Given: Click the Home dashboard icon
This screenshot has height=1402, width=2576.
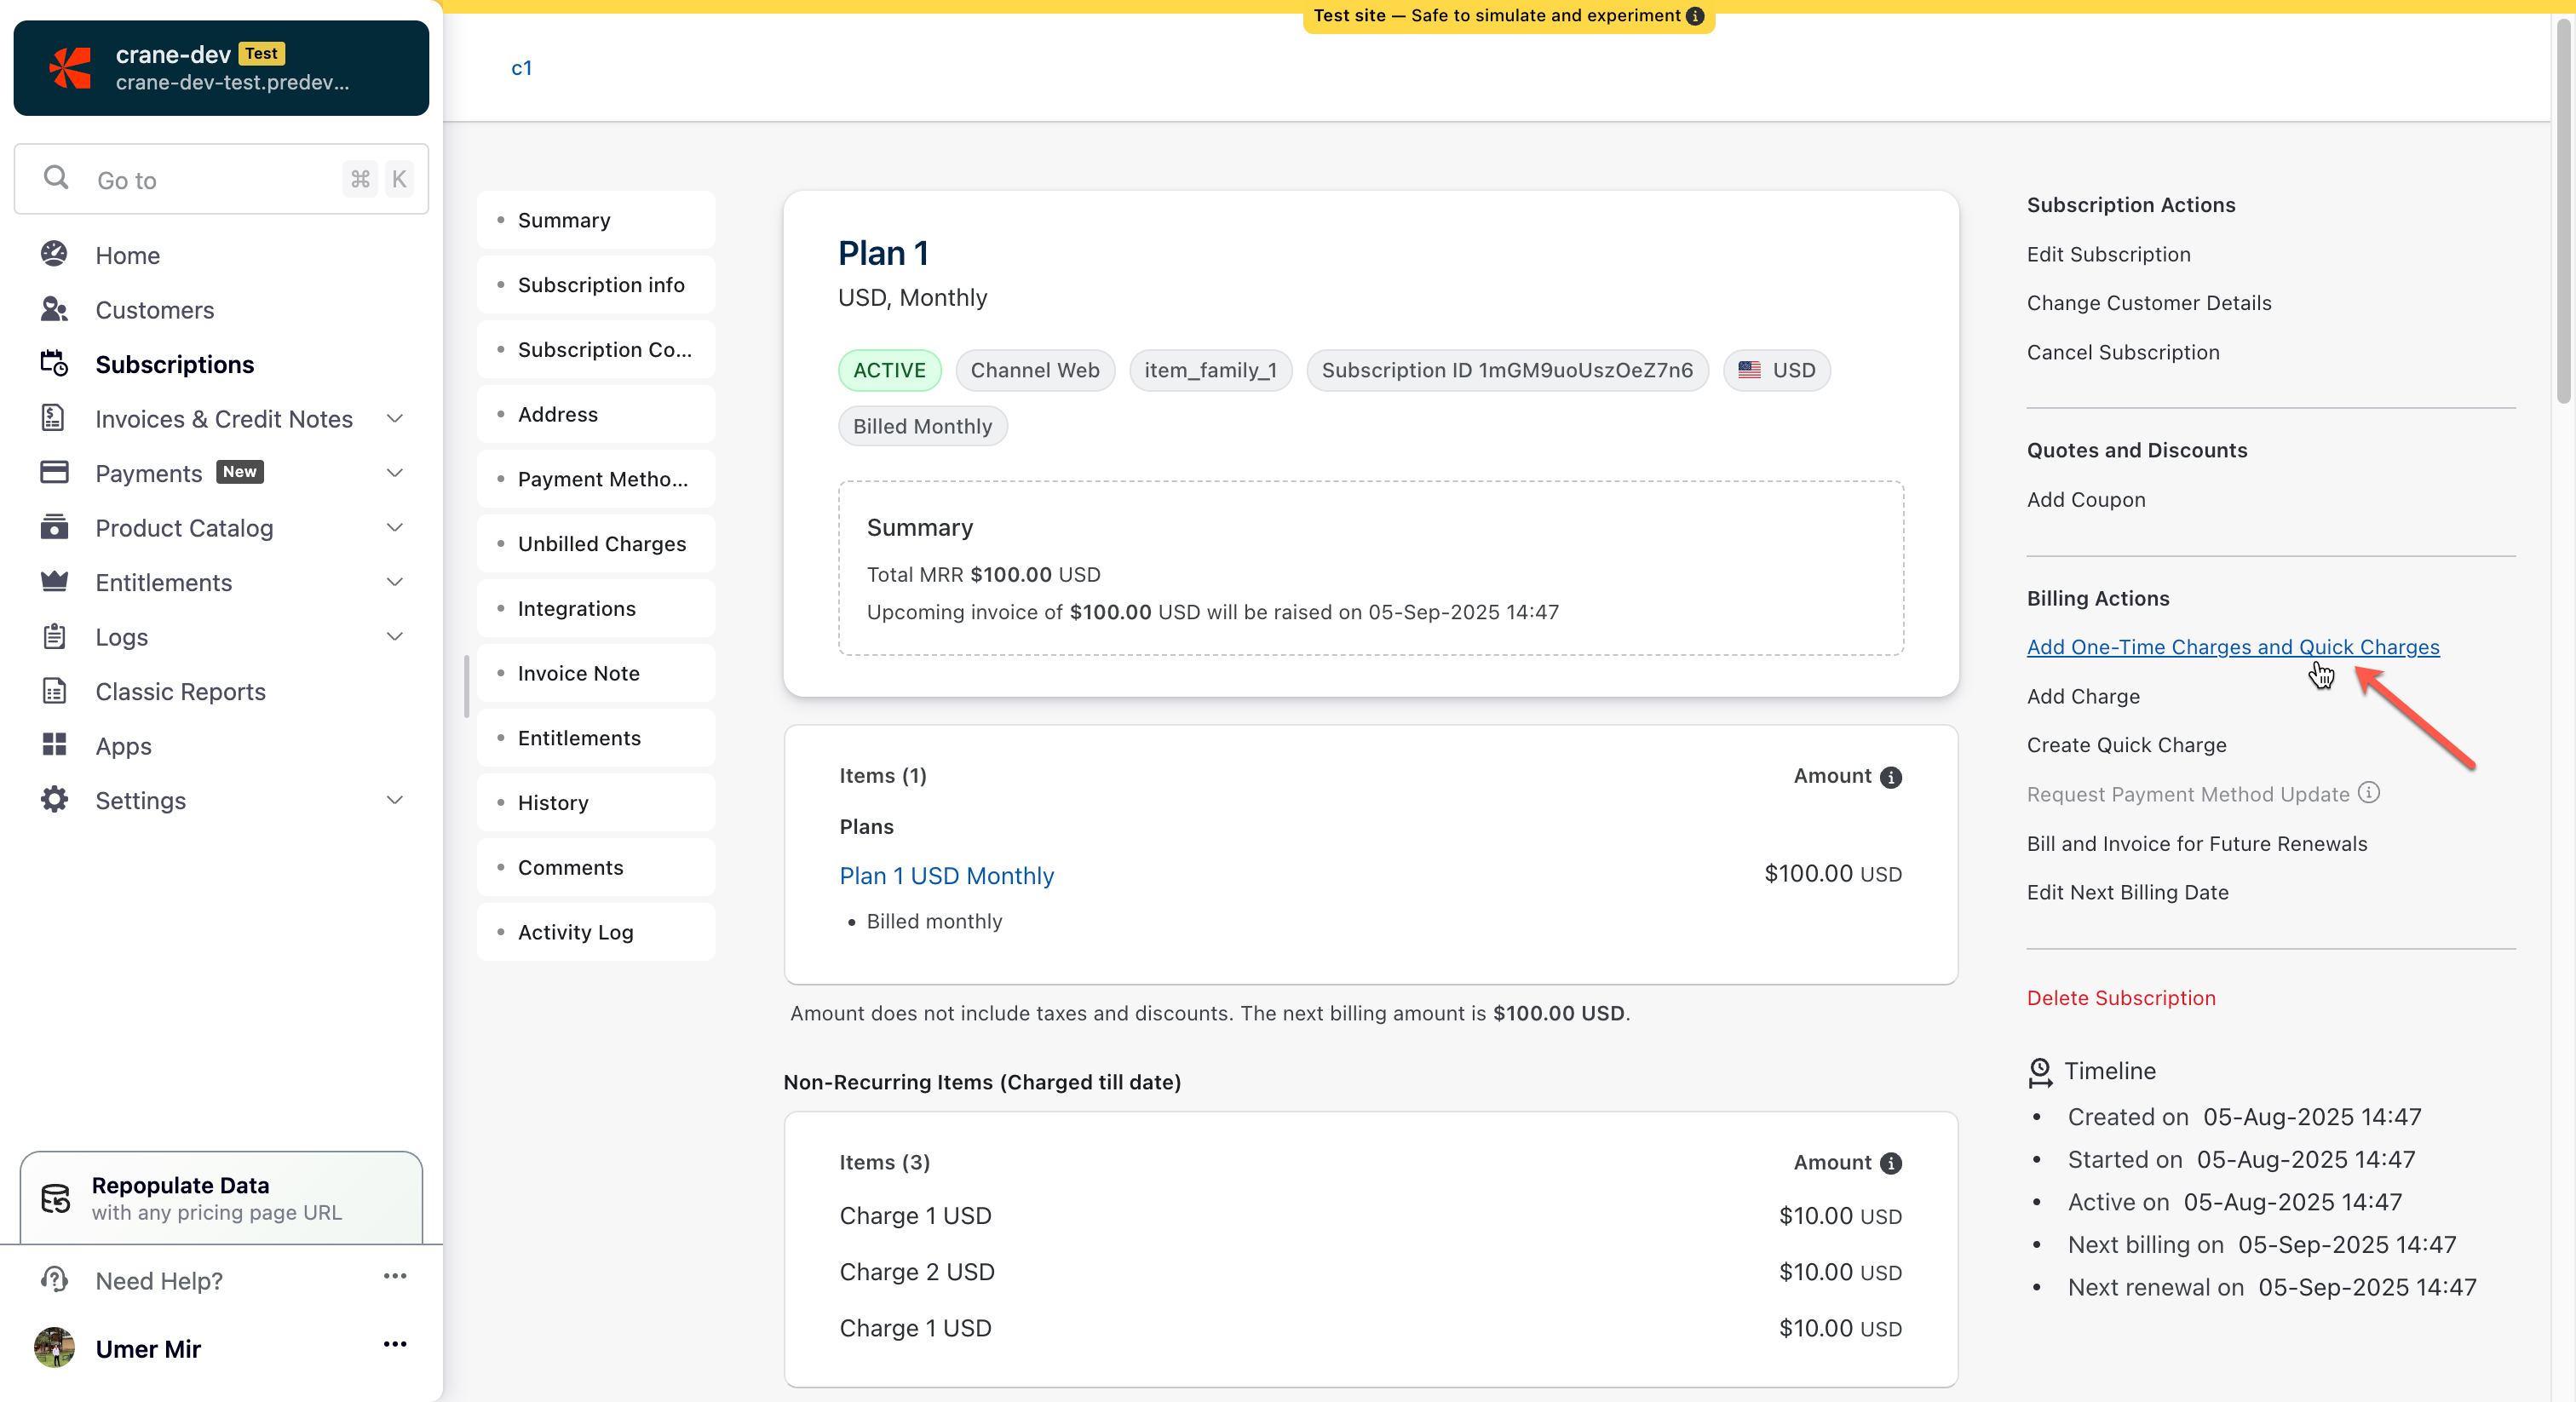Looking at the screenshot, I should pos(54,254).
